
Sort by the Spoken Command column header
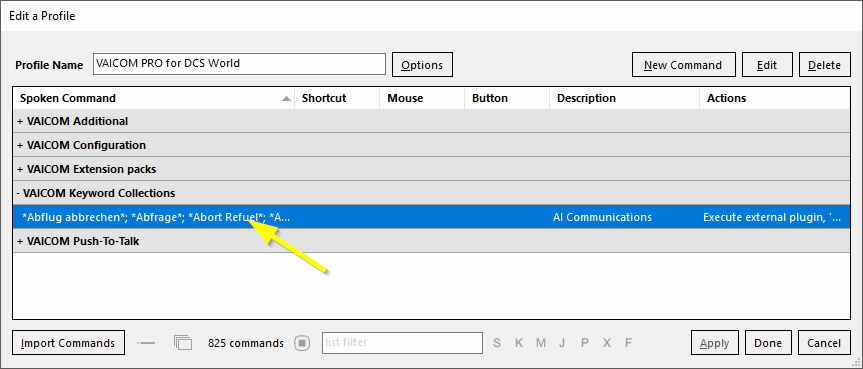(x=154, y=99)
